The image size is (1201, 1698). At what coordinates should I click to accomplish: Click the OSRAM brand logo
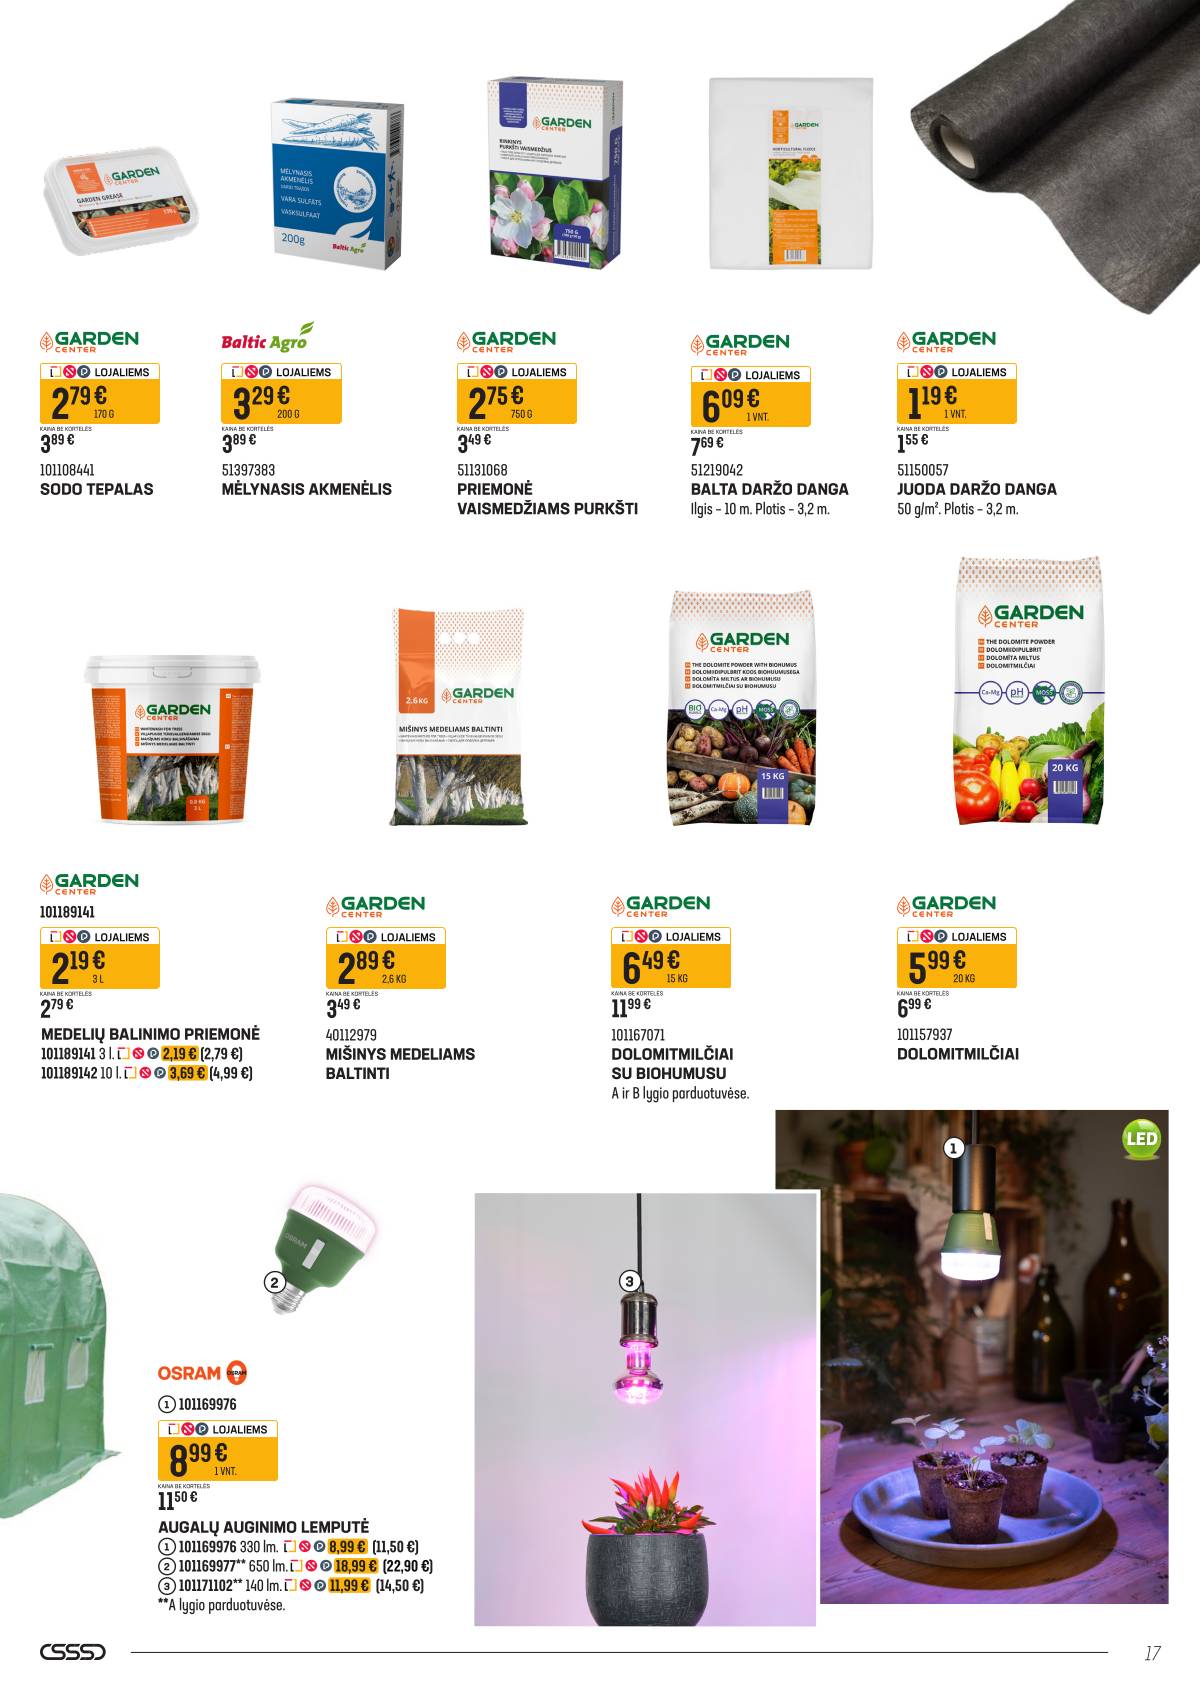click(x=202, y=1373)
